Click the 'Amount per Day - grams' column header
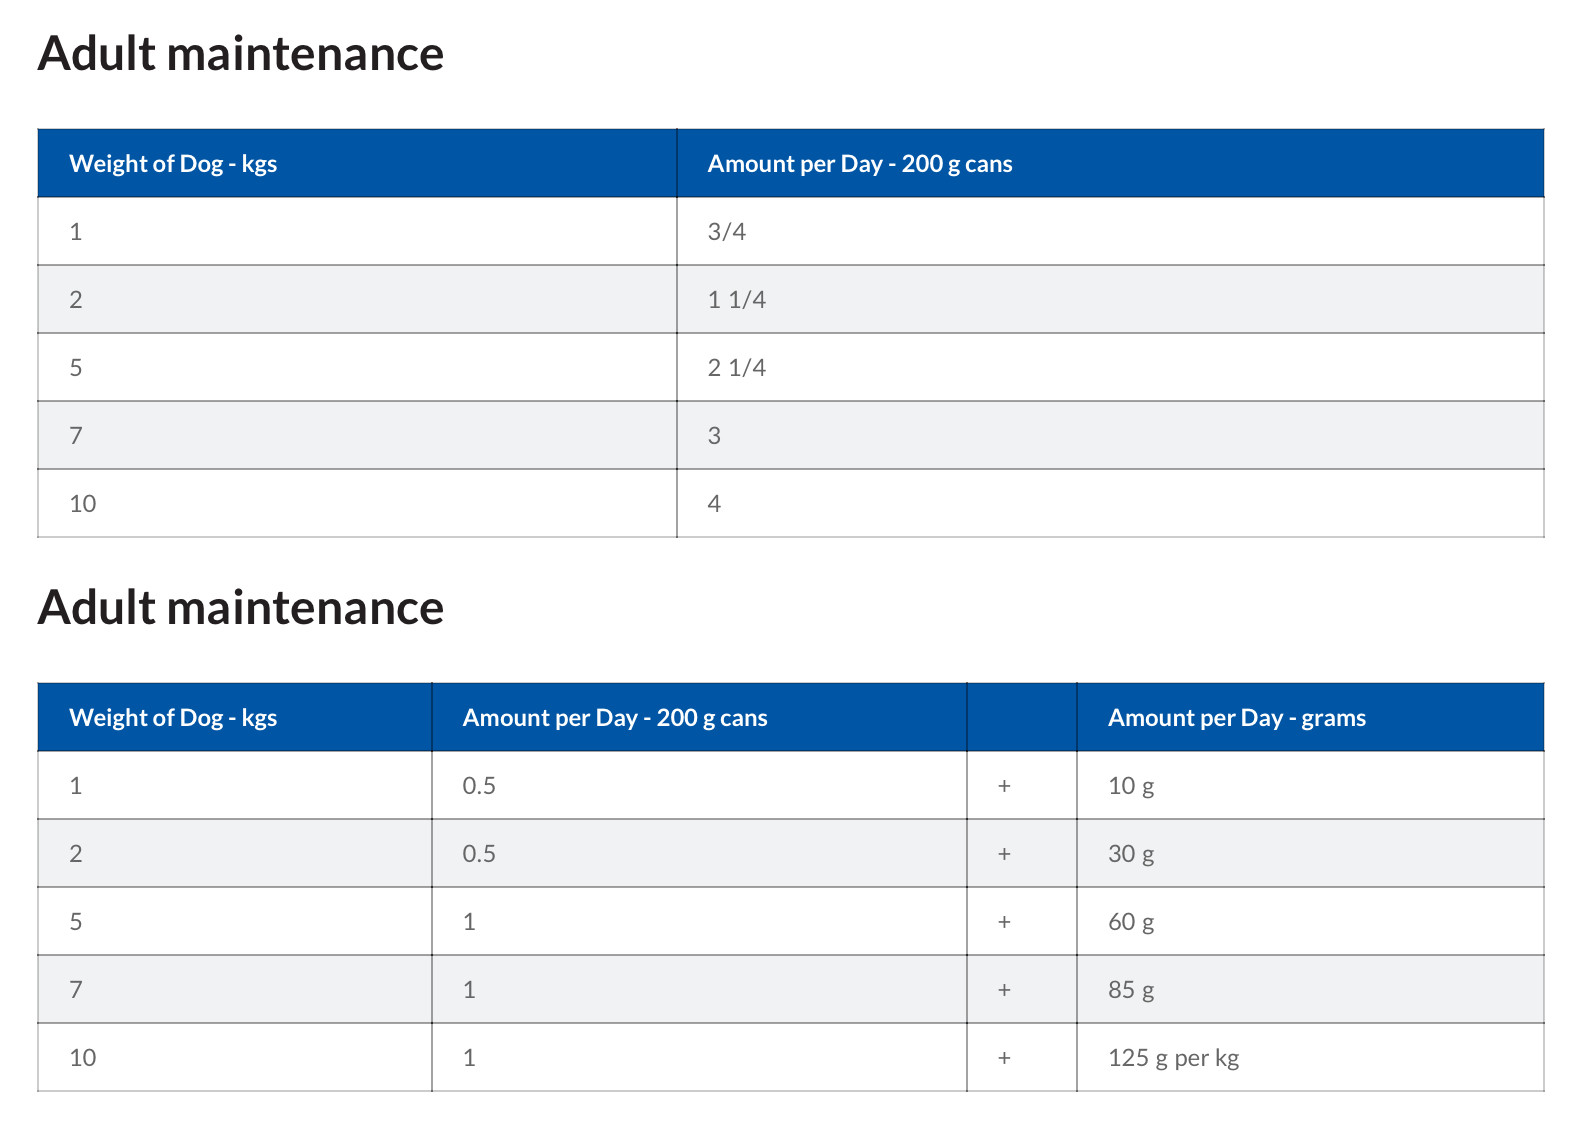Screen dimensions: 1570x1123 tap(1310, 717)
